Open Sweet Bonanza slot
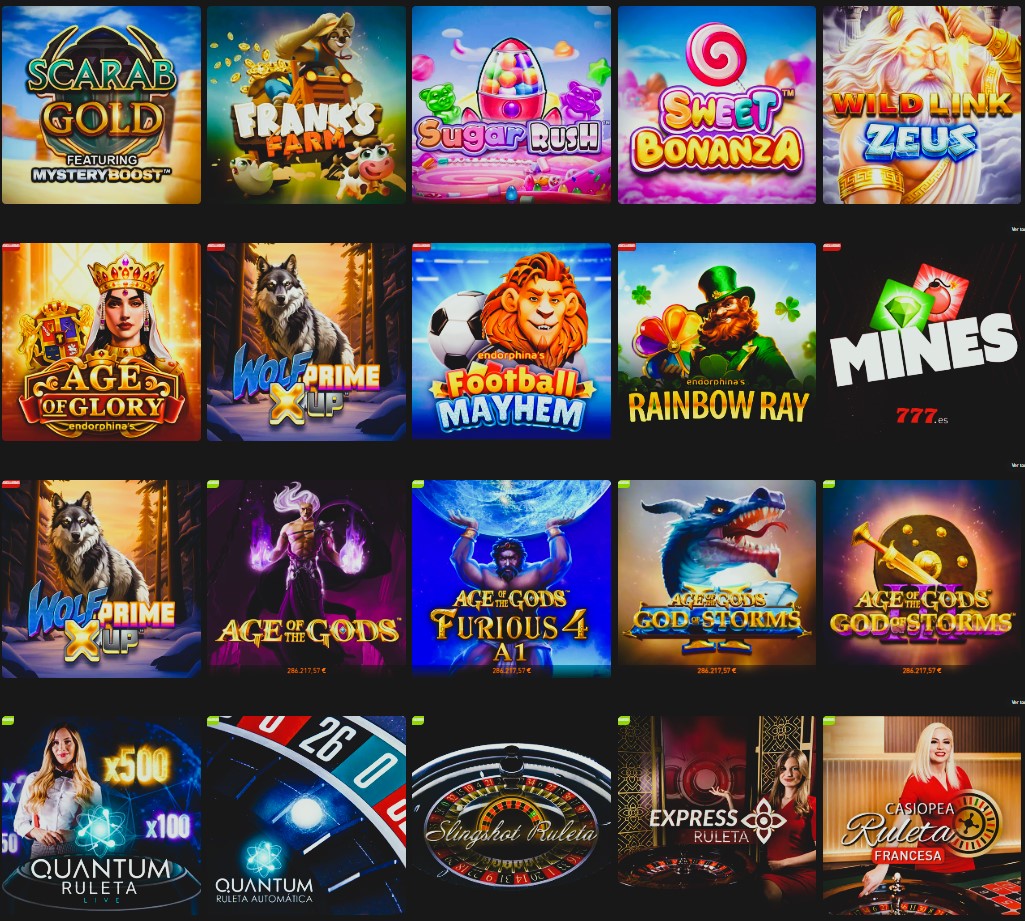Image resolution: width=1025 pixels, height=921 pixels. [717, 105]
